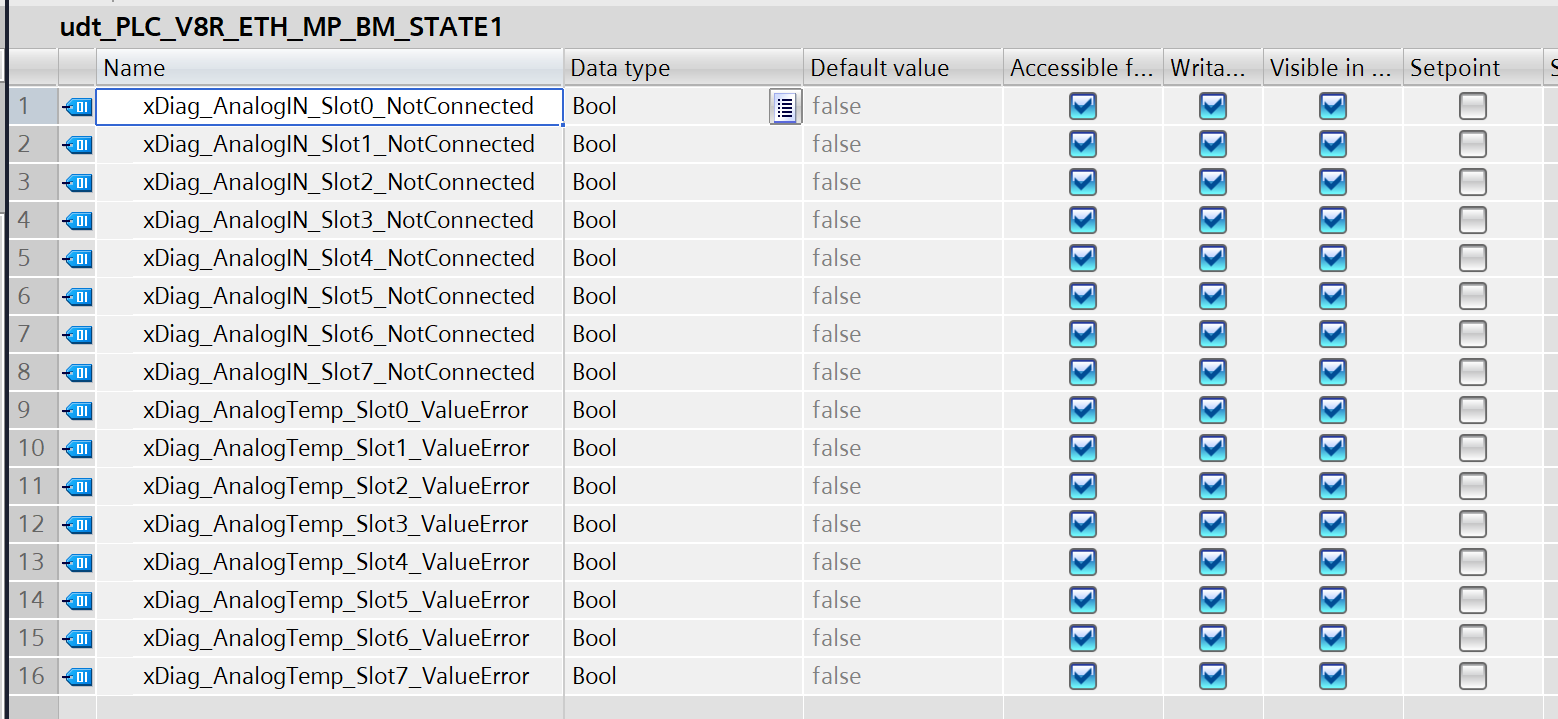This screenshot has height=719, width=1558.
Task: Open data type dropdown for row 1
Action: (785, 107)
